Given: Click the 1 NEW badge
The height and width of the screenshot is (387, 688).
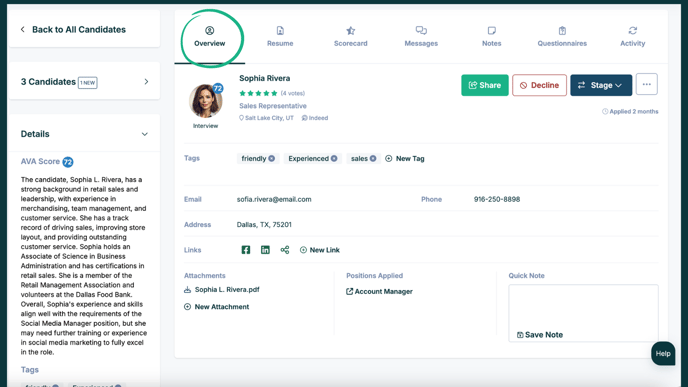Looking at the screenshot, I should [x=87, y=82].
